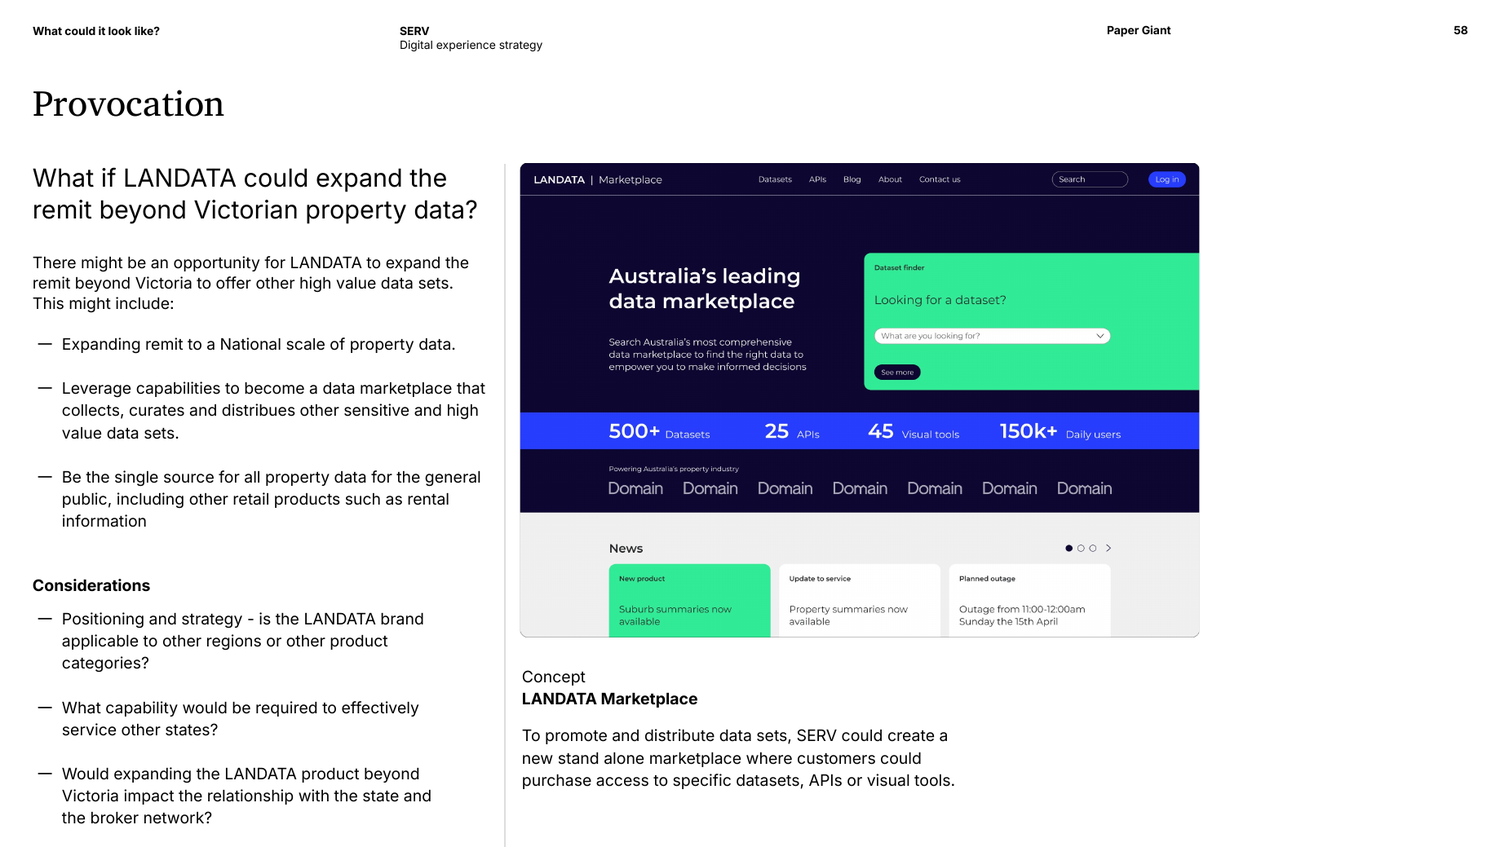Select the APIs nav item
The height and width of the screenshot is (847, 1500).
tap(817, 179)
